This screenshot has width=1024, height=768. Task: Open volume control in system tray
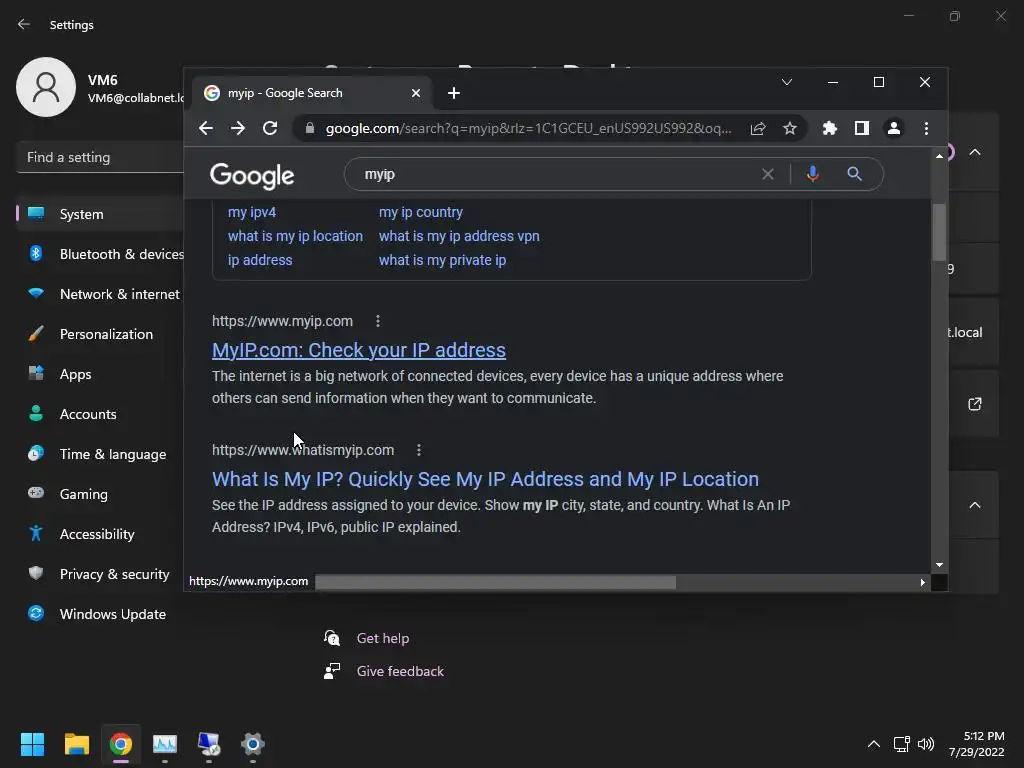(x=926, y=744)
